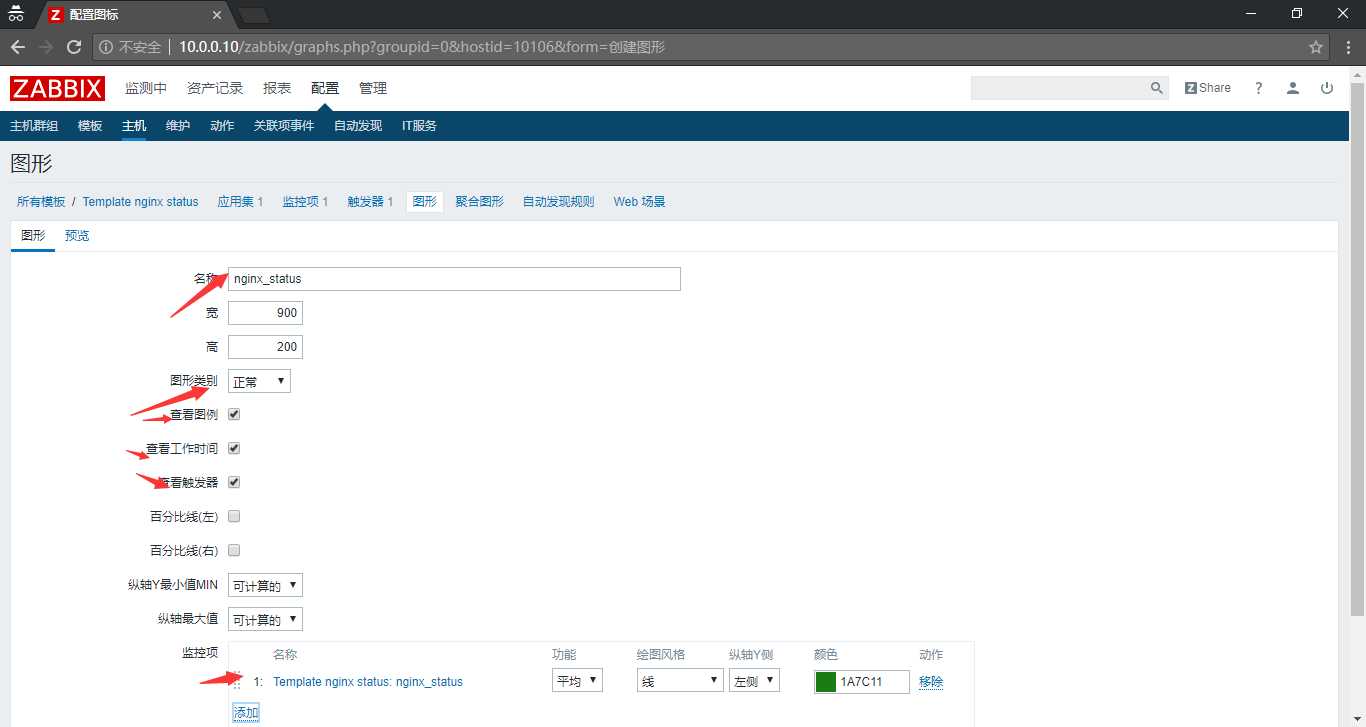This screenshot has height=727, width=1366.
Task: Open the 功能 dropdown showing 平均
Action: [577, 681]
